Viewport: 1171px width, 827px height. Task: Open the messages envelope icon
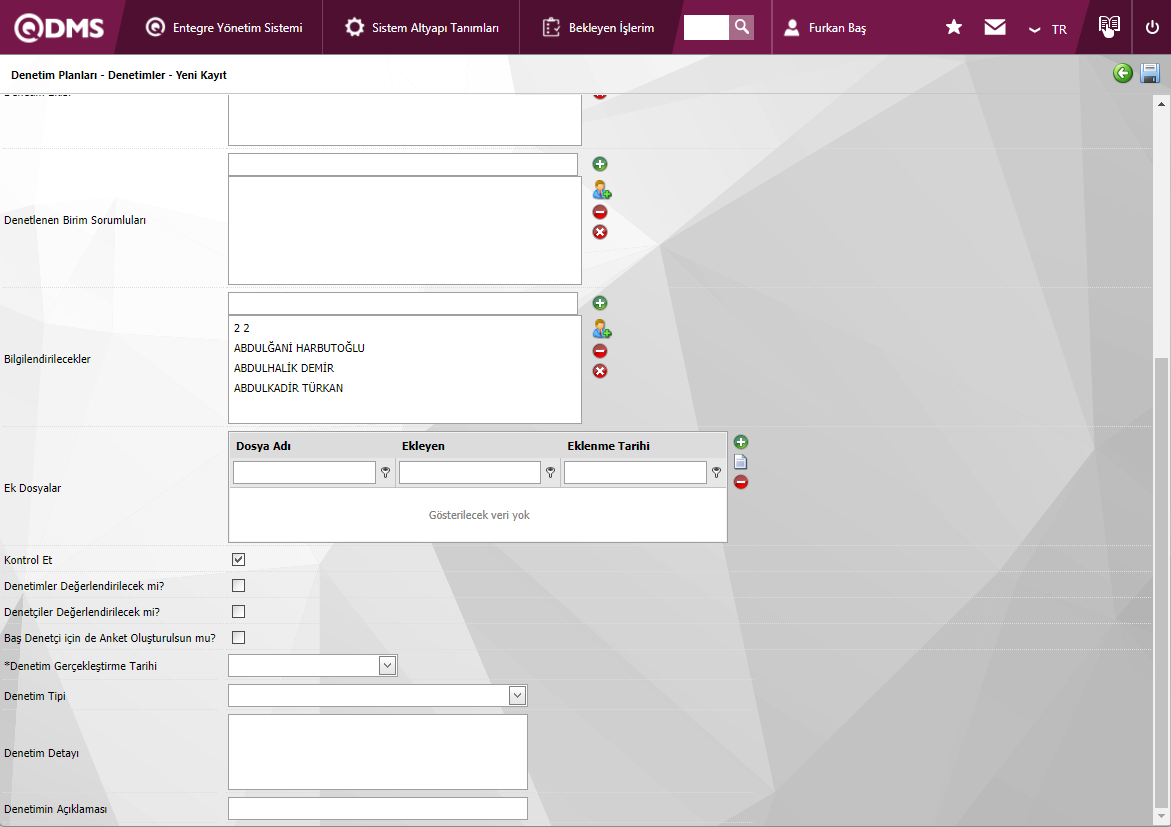click(x=995, y=27)
